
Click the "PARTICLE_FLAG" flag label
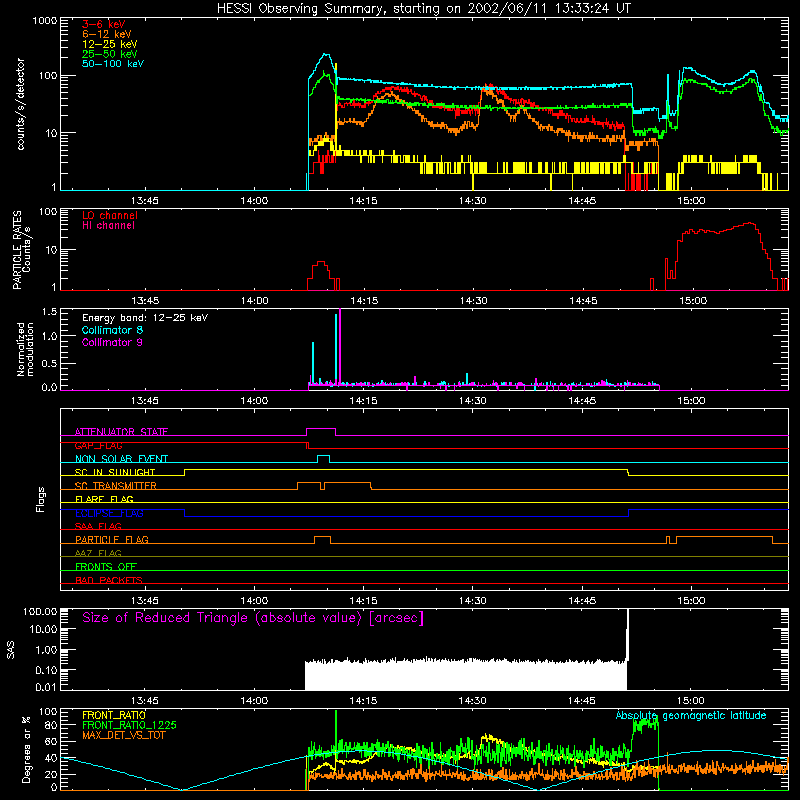tap(112, 540)
